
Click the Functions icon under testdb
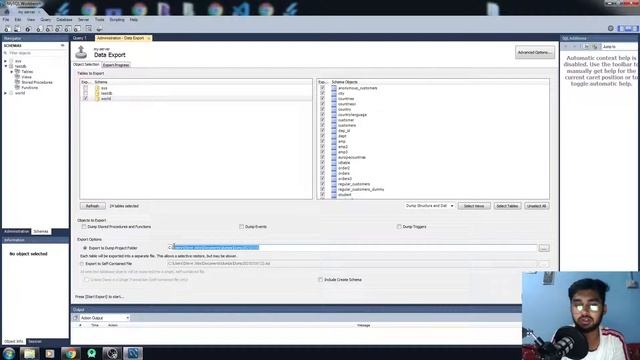pyautogui.click(x=18, y=87)
